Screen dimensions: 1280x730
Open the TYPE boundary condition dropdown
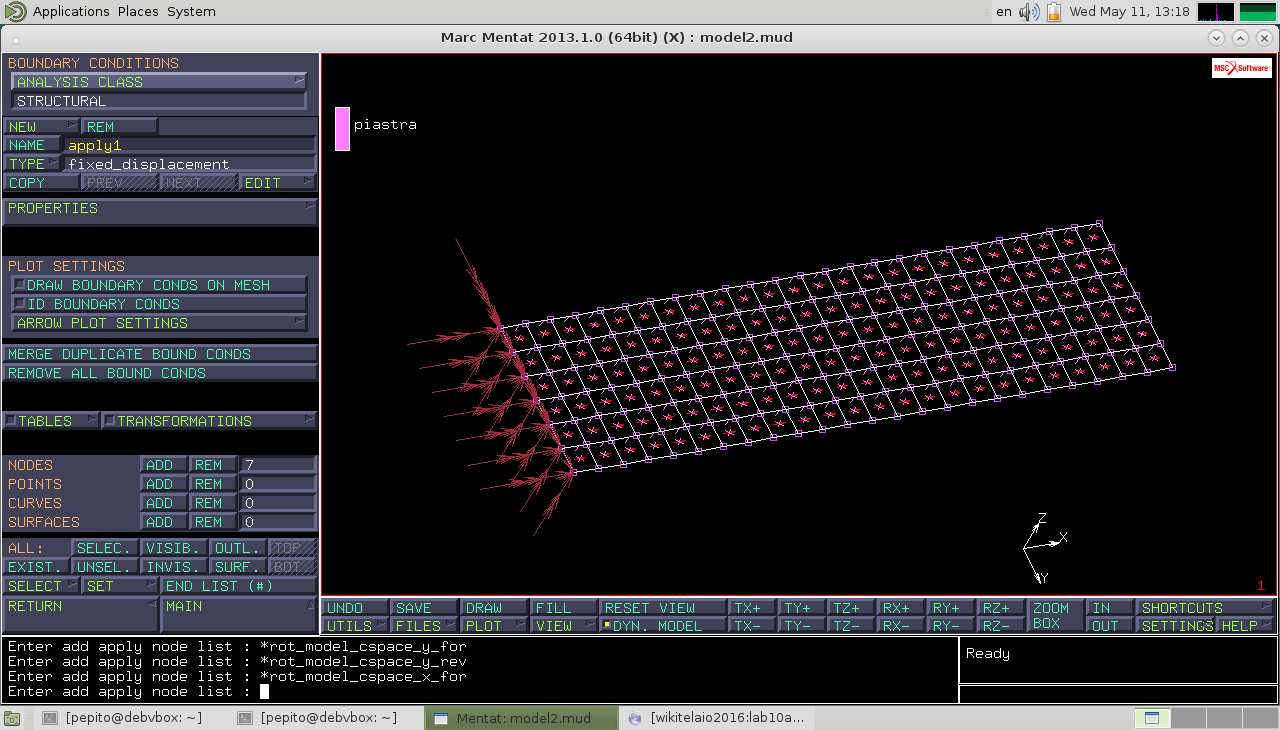click(x=32, y=164)
